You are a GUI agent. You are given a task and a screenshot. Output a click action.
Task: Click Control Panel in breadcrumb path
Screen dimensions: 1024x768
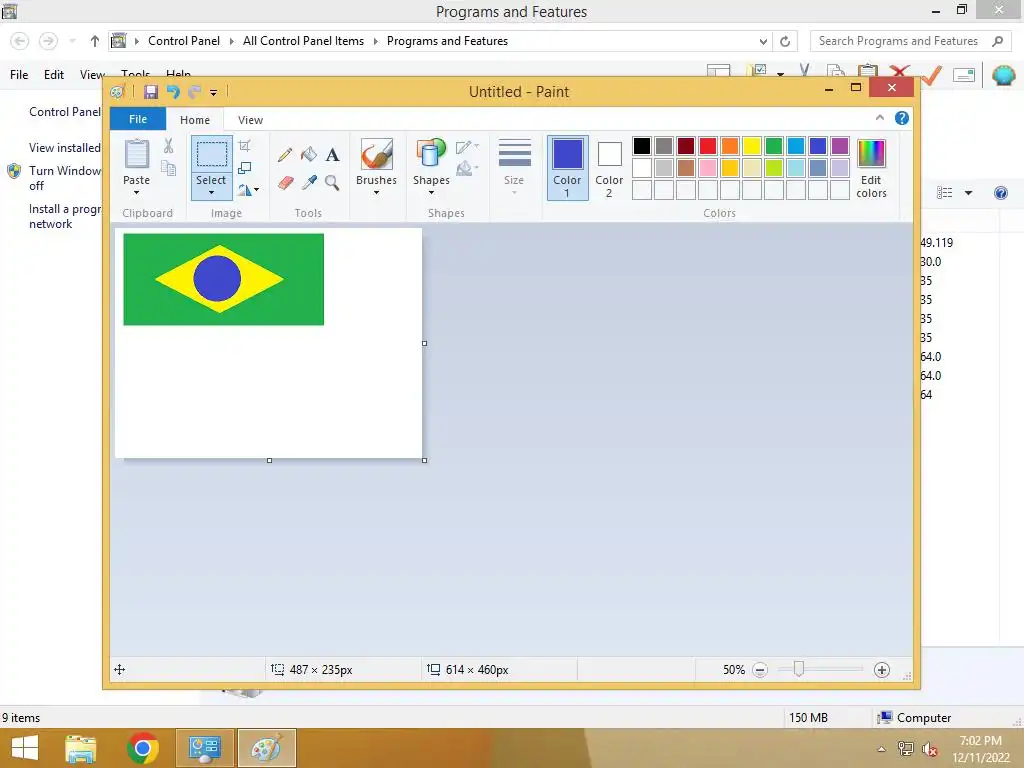[184, 41]
